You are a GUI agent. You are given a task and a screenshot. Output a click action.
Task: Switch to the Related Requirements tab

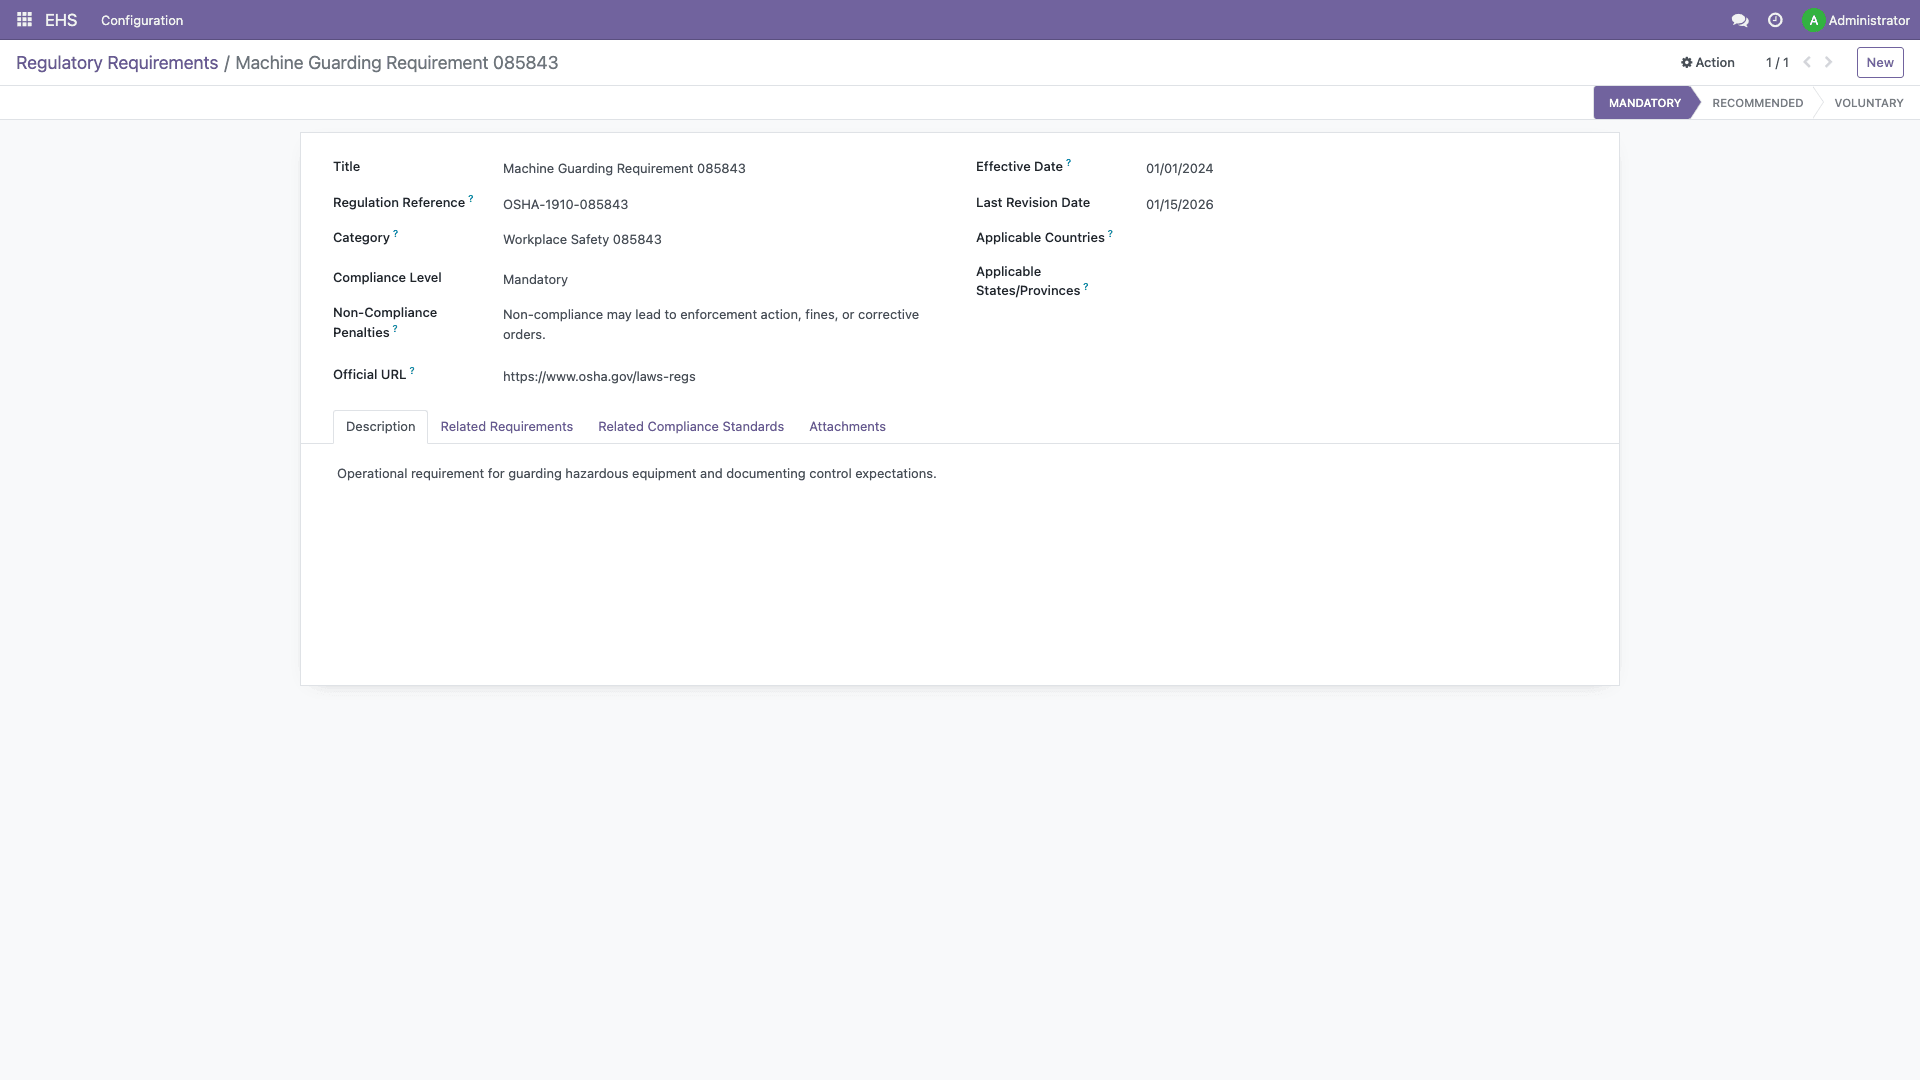506,426
